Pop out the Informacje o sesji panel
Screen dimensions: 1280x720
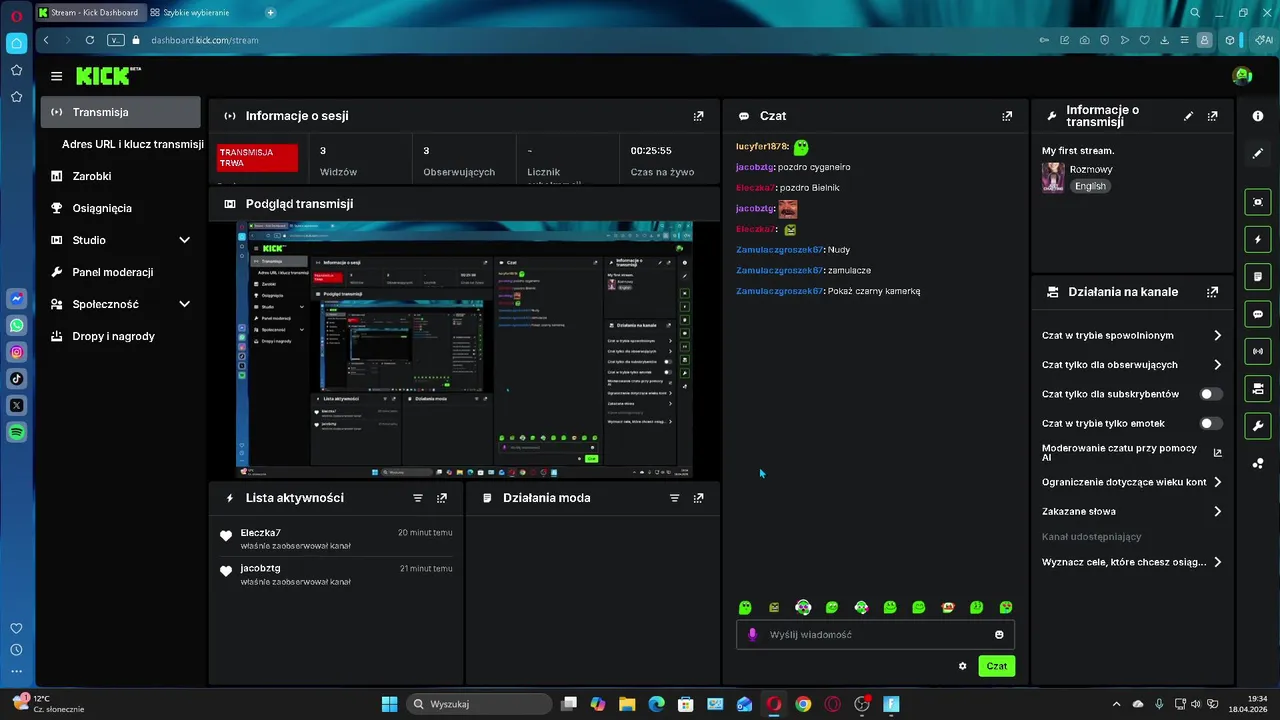698,116
